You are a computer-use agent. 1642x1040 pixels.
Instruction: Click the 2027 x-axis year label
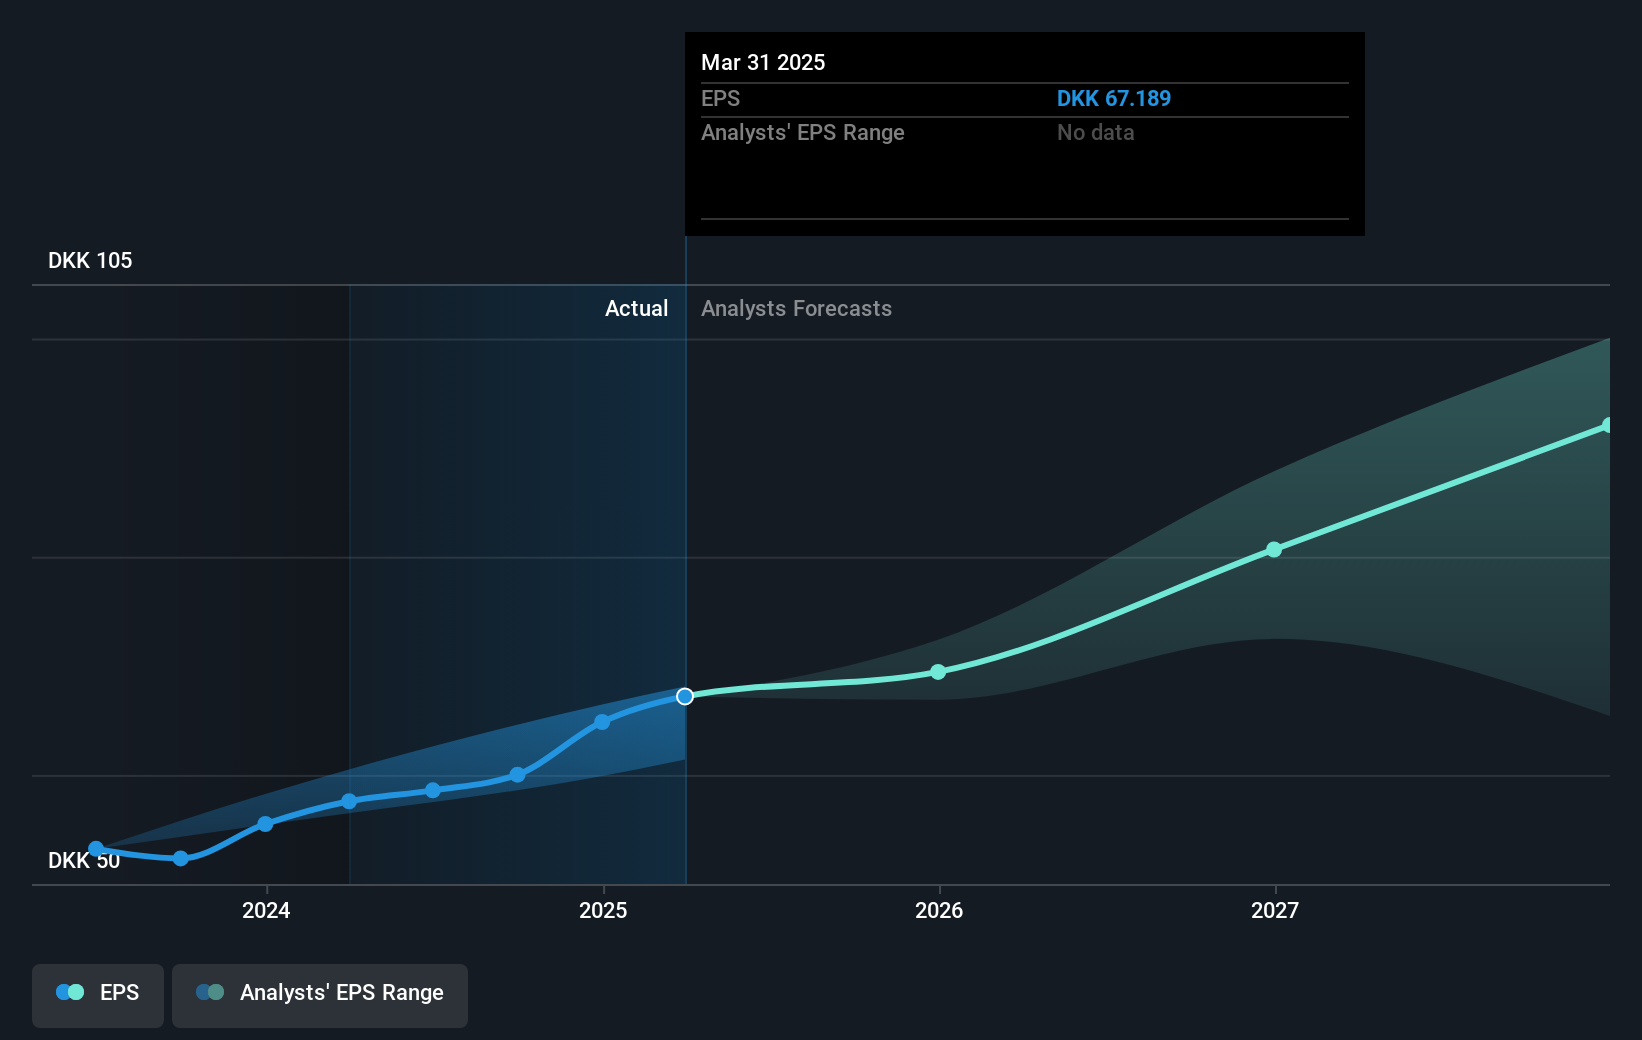point(1275,910)
